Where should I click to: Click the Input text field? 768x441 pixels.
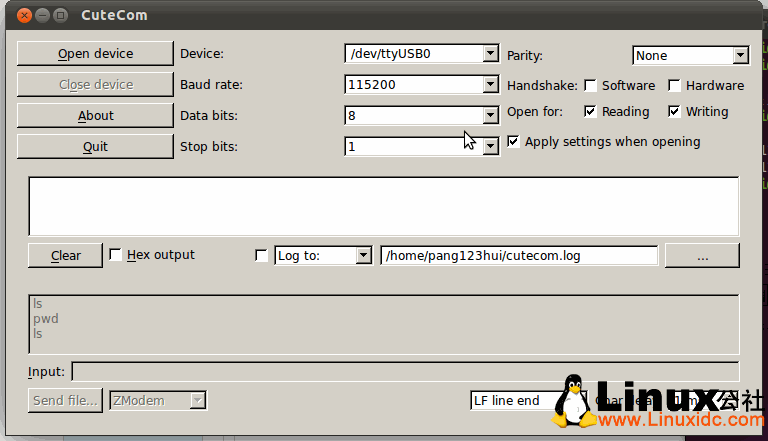pos(405,371)
